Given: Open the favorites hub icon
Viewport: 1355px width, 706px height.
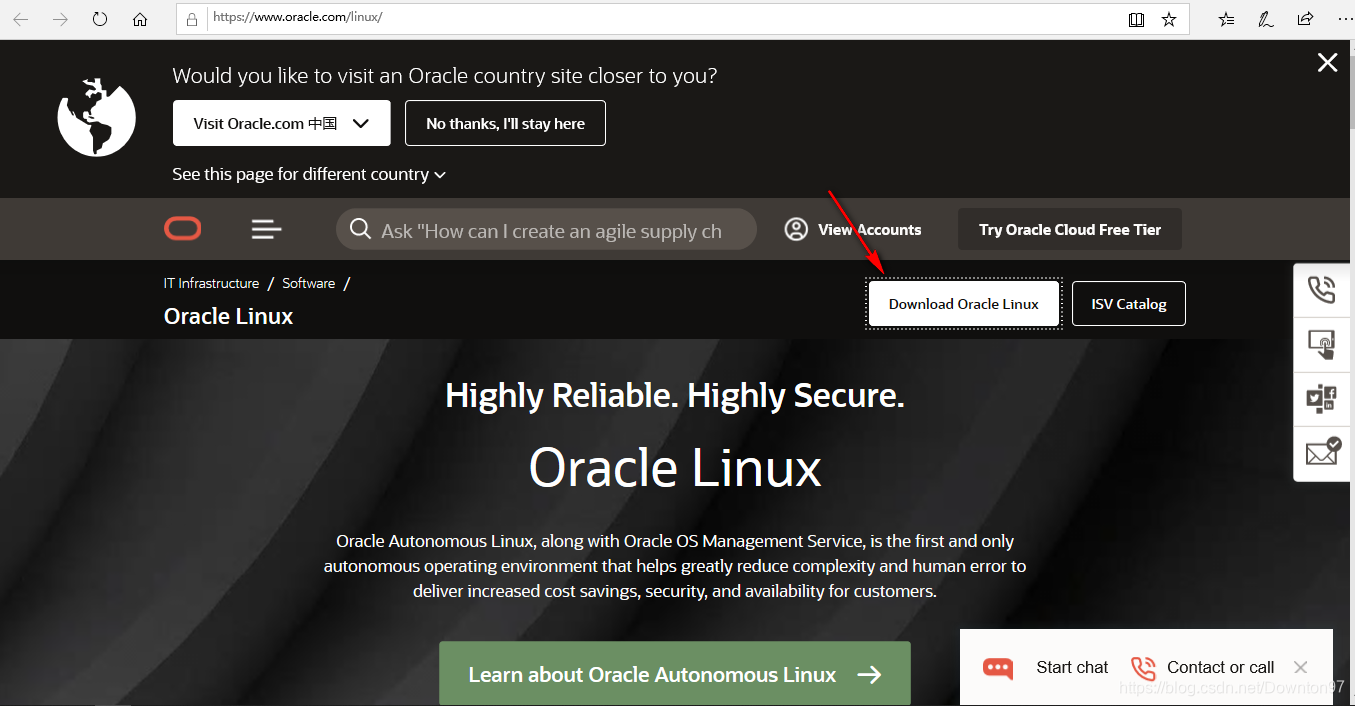Looking at the screenshot, I should (x=1227, y=19).
